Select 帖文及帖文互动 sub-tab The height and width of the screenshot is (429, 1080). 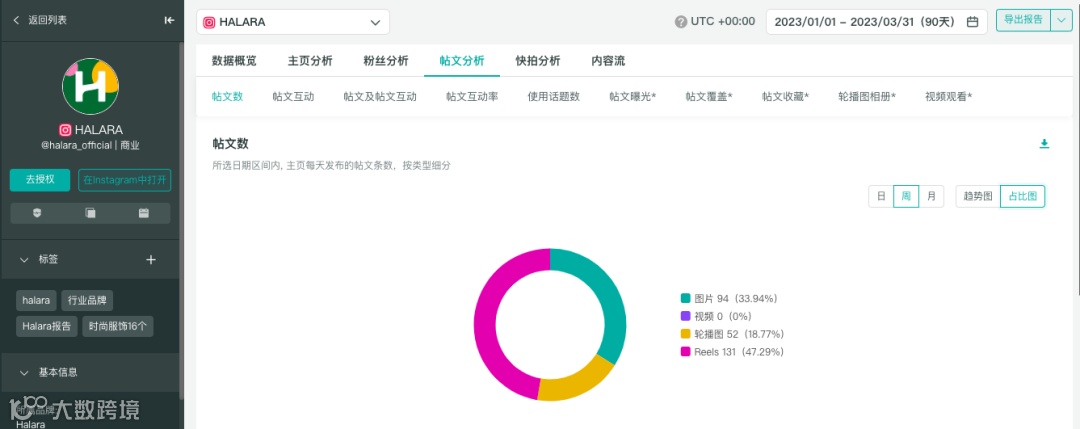(380, 96)
